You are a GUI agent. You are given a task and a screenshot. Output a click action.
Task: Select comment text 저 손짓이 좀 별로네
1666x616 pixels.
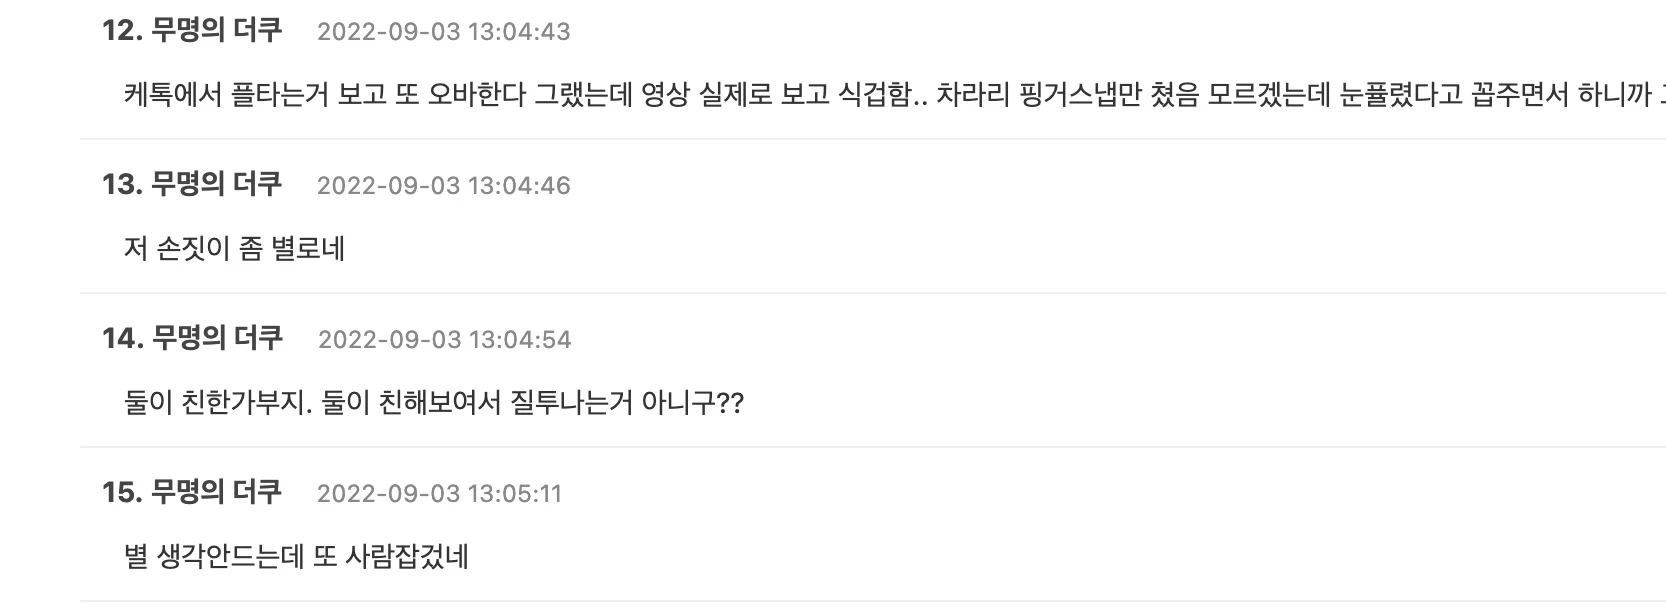point(234,248)
